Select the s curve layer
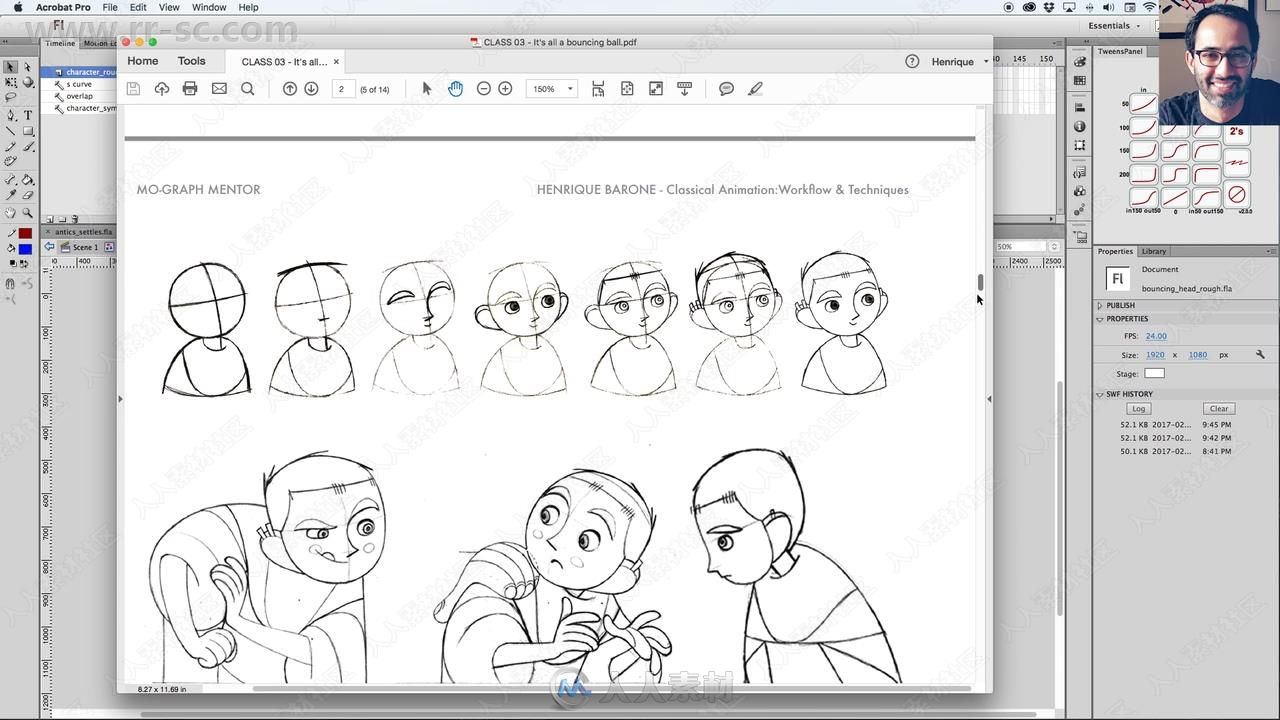 click(79, 84)
